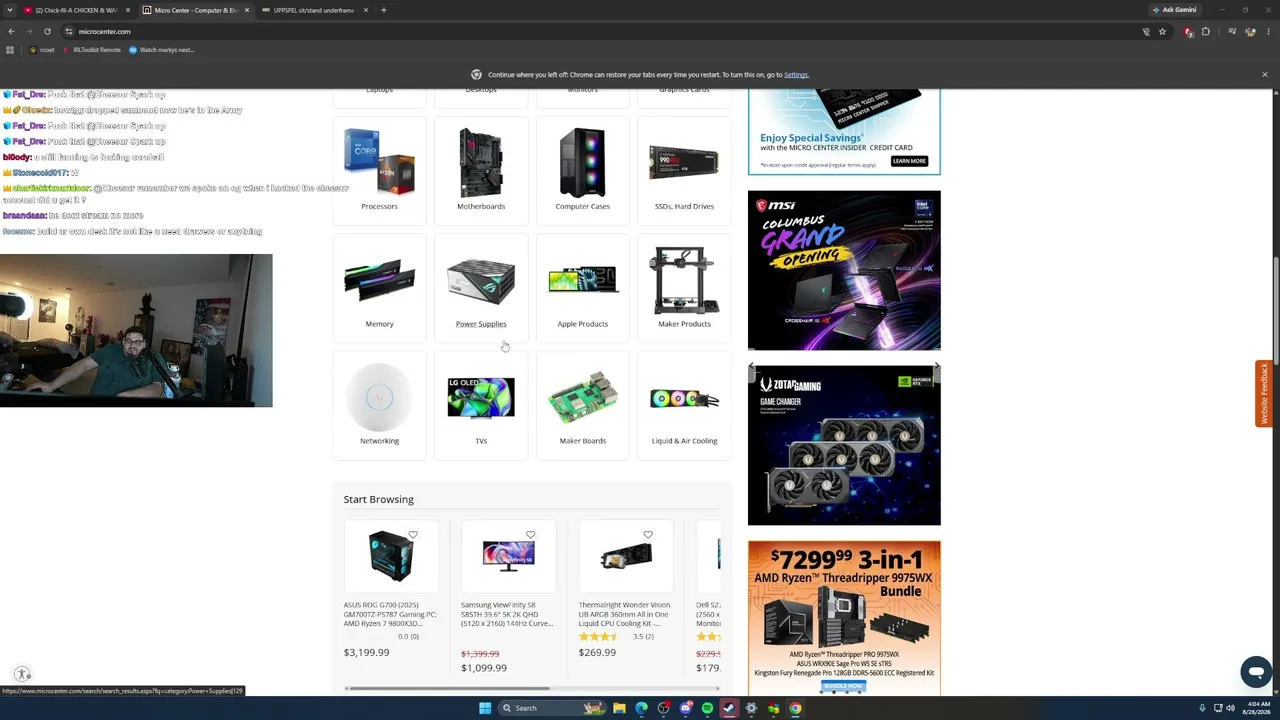This screenshot has height=720, width=1280.
Task: Select the Micro Center tab
Action: pyautogui.click(x=195, y=10)
